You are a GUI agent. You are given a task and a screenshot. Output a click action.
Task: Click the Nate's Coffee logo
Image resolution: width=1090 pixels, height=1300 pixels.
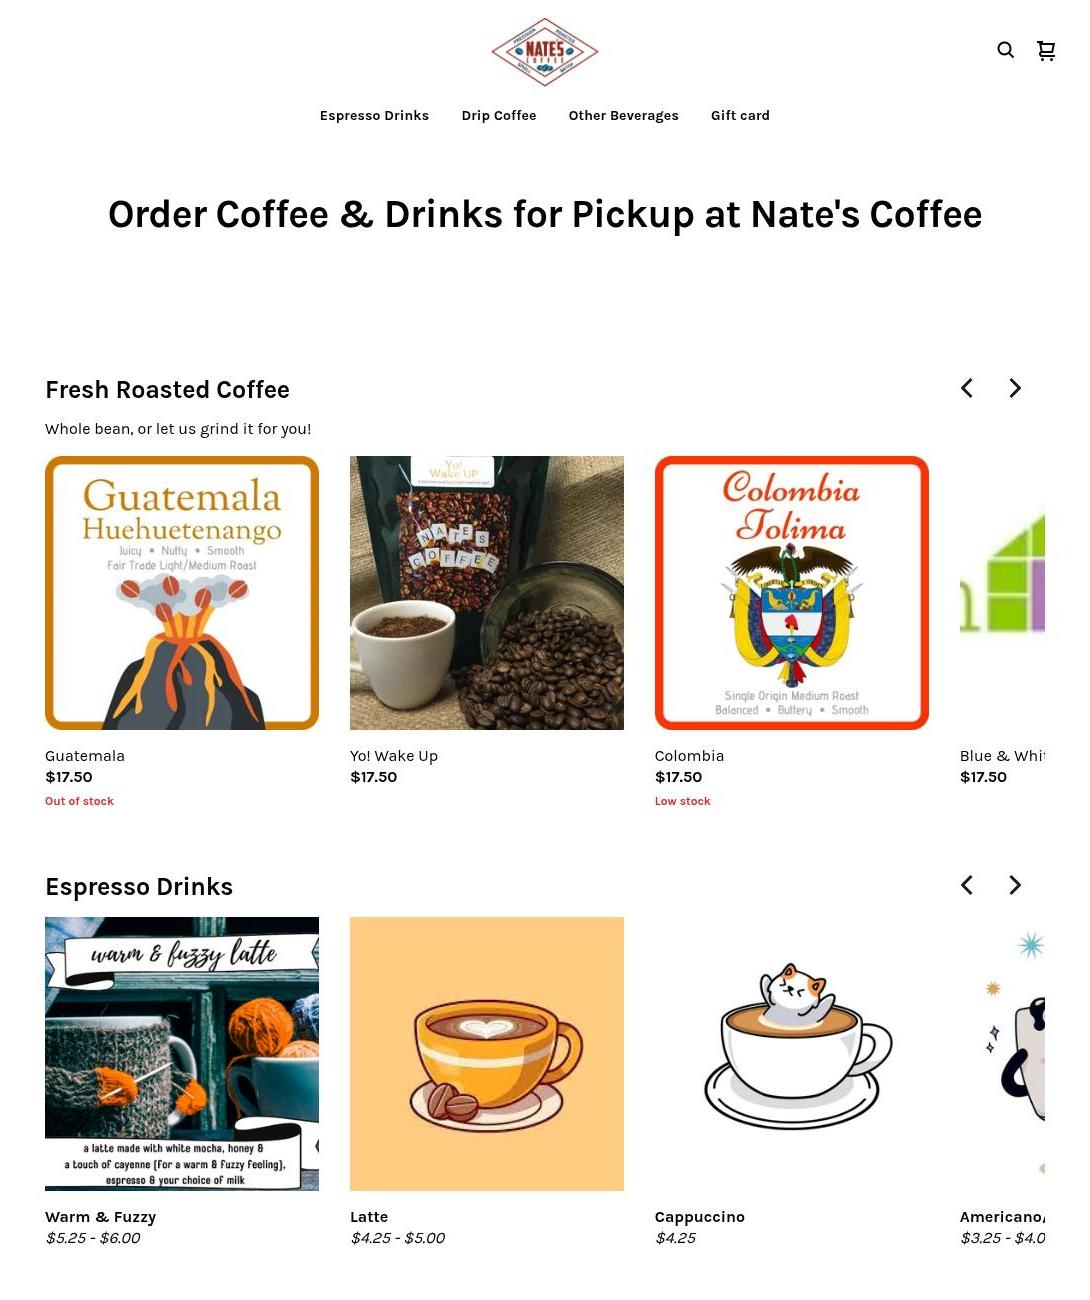click(x=545, y=52)
